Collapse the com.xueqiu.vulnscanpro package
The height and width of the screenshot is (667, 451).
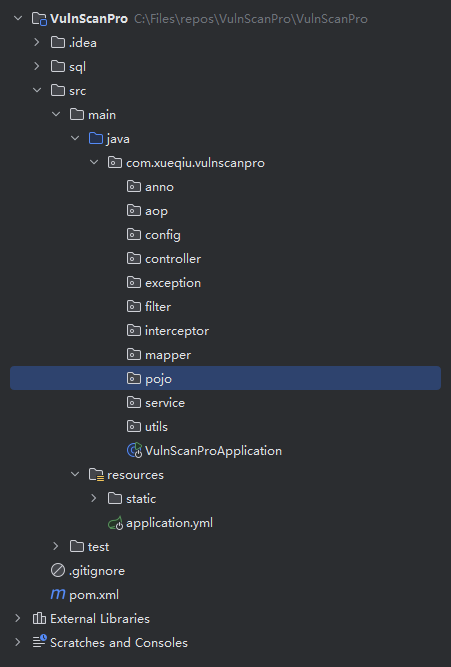click(x=94, y=162)
